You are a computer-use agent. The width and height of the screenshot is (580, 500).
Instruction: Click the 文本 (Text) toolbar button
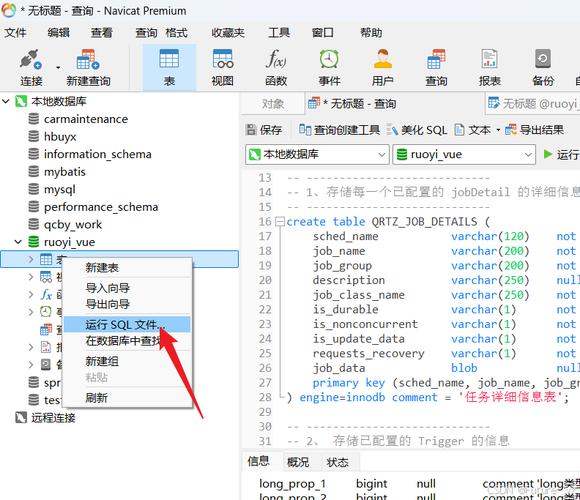point(473,130)
